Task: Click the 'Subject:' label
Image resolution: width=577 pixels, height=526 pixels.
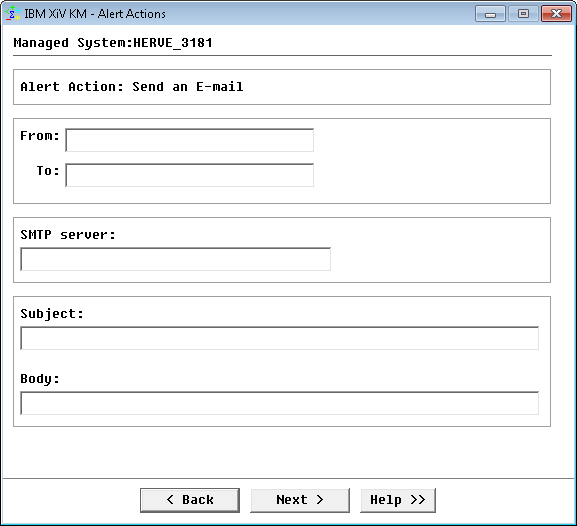Action: tap(52, 314)
